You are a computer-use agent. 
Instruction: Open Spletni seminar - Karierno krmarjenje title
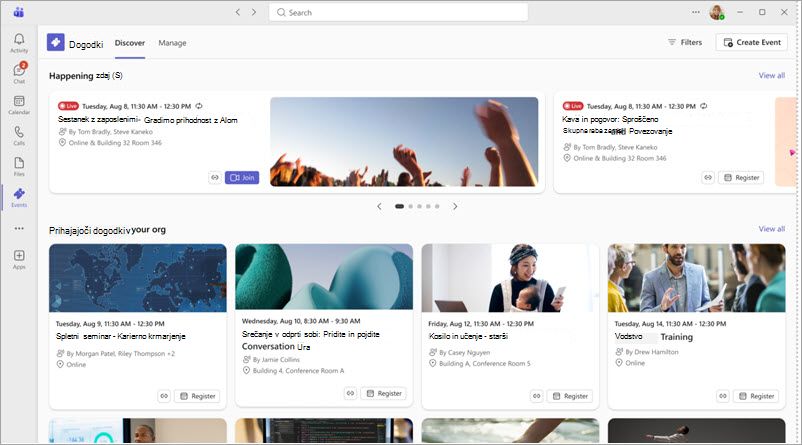[x=121, y=336]
